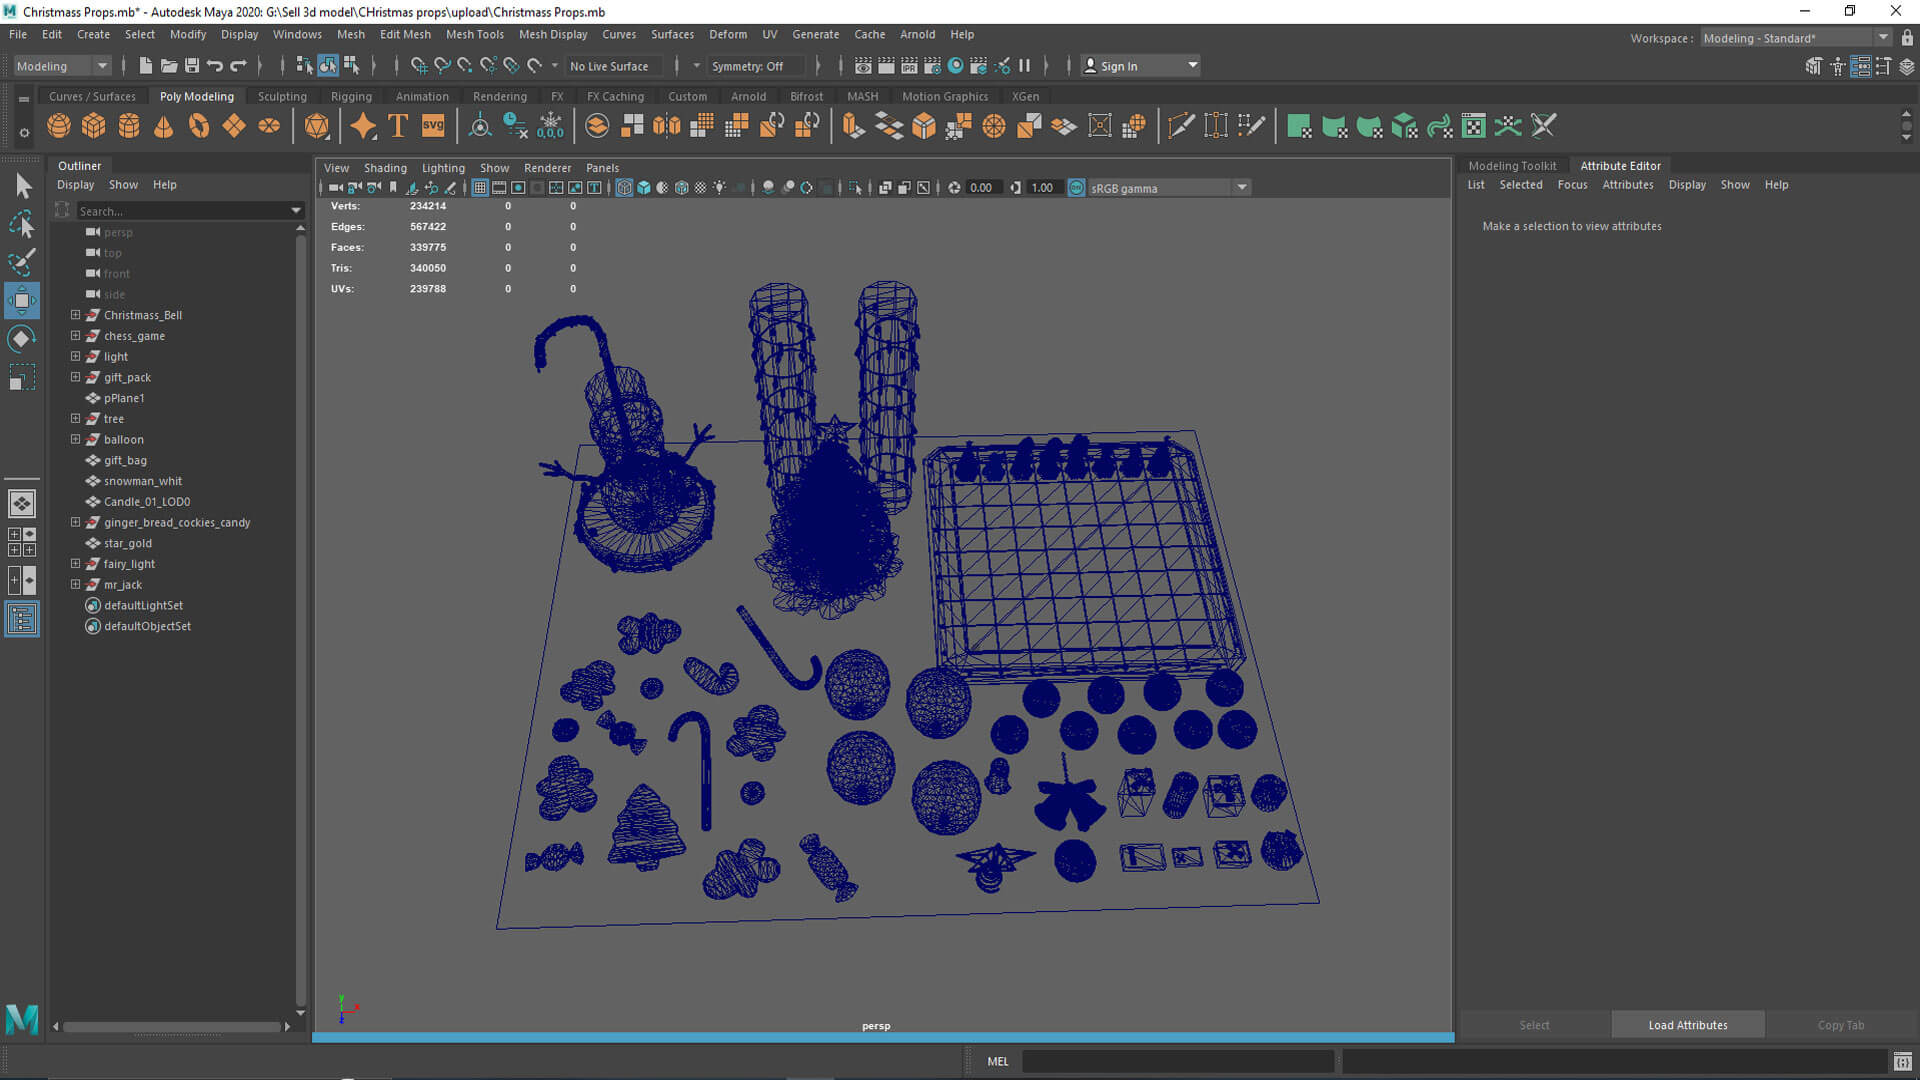Screen dimensions: 1920x1080
Task: Open the Mesh Tools menu
Action: [x=475, y=34]
